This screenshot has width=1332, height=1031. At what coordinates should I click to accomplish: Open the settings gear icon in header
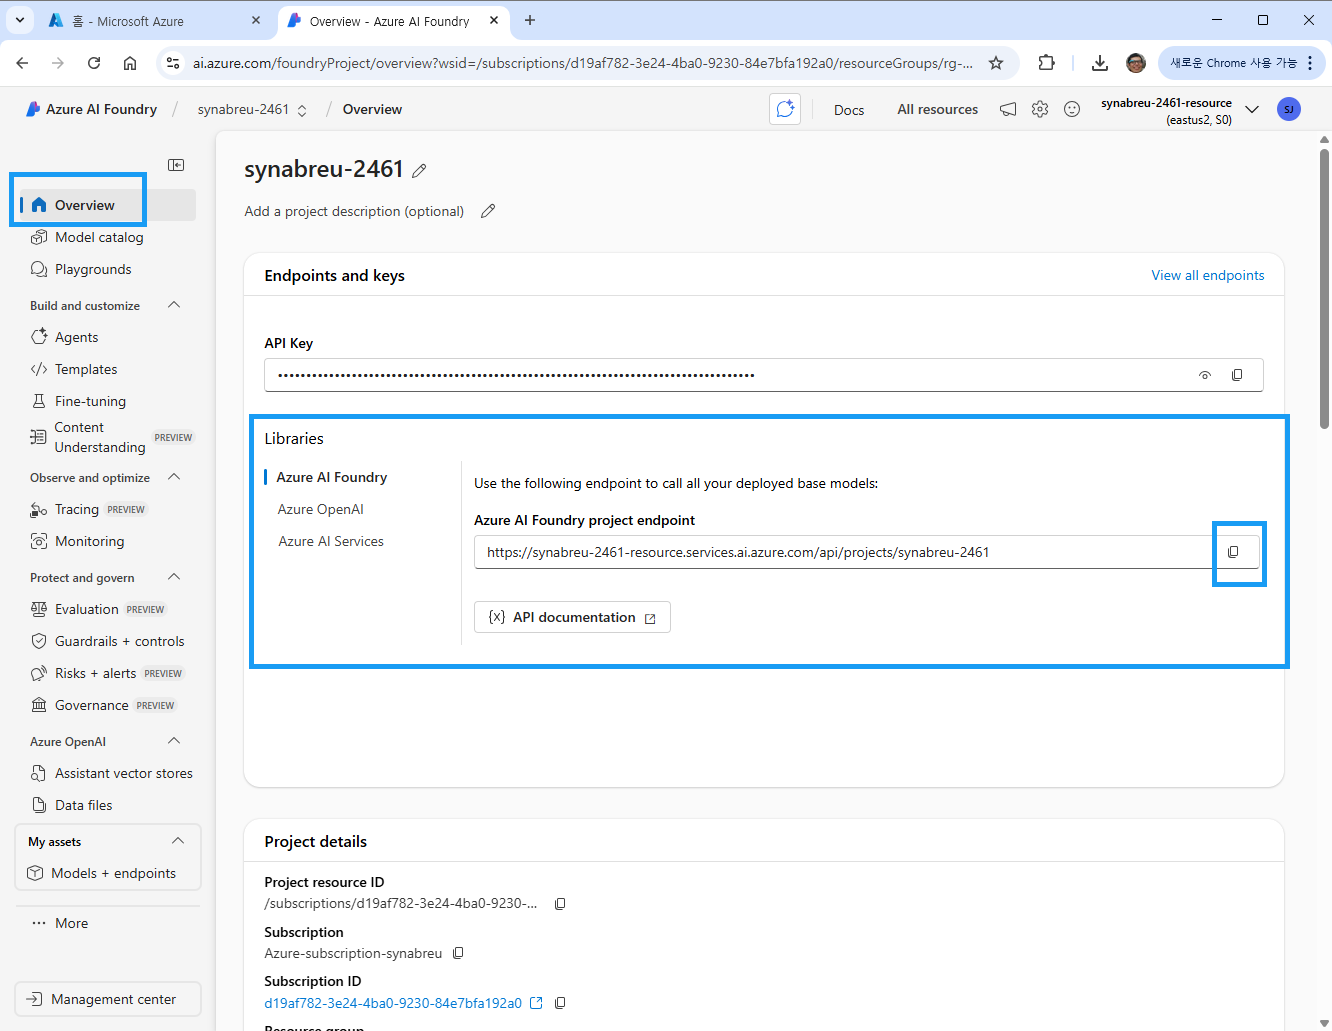coord(1040,109)
